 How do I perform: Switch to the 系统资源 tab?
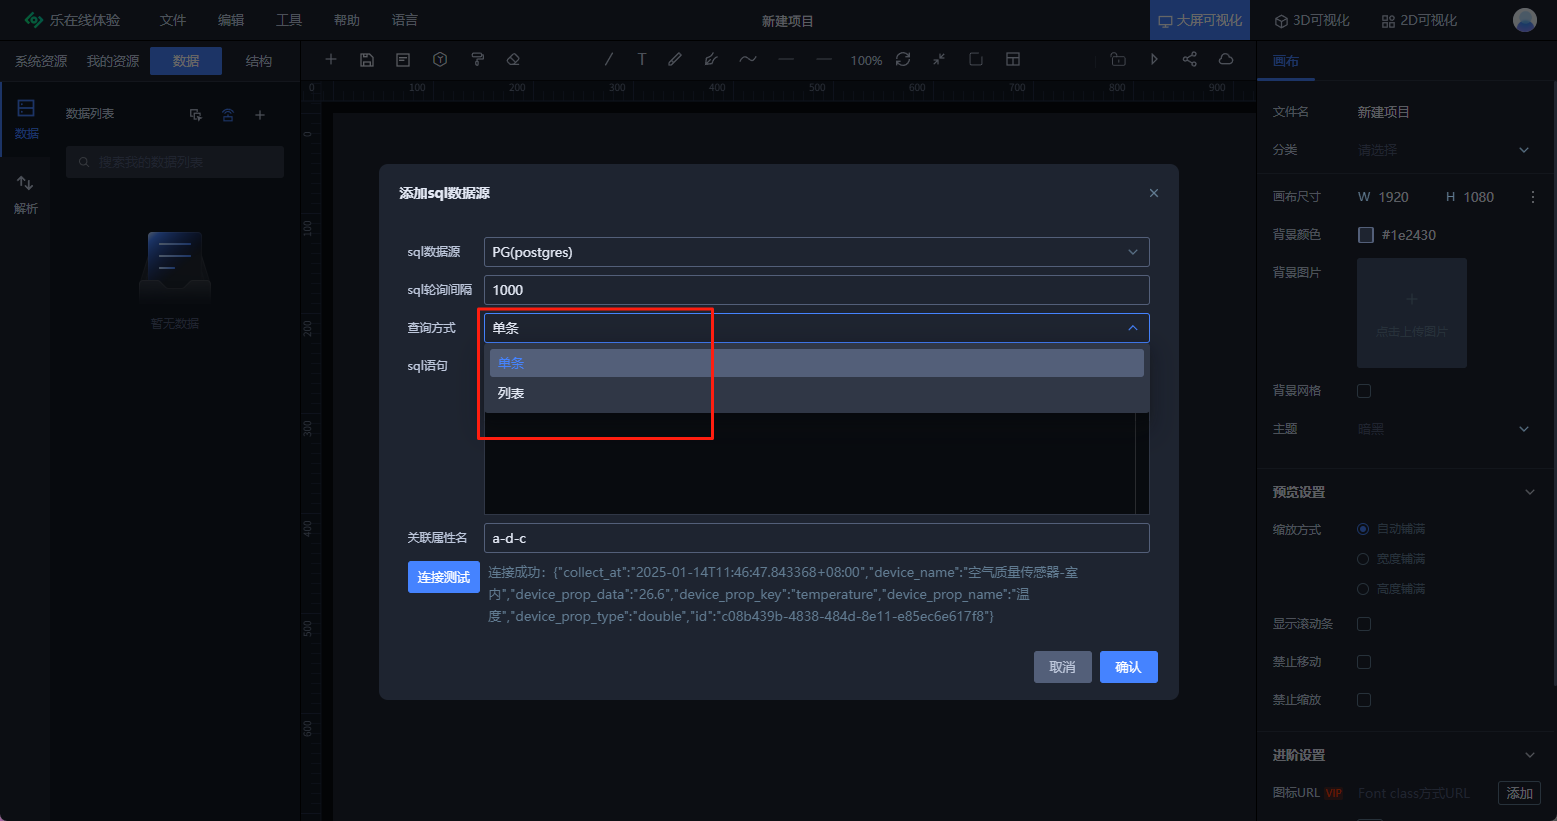(x=41, y=61)
